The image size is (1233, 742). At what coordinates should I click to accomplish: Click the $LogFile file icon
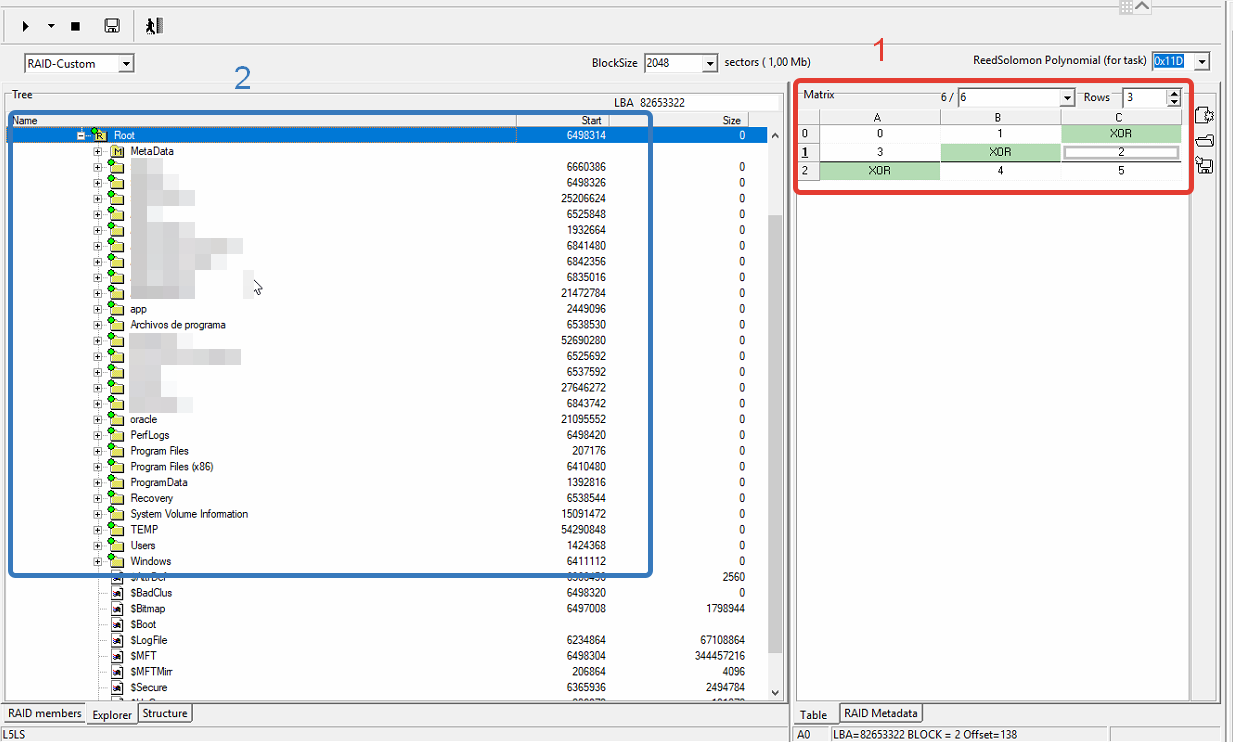(x=117, y=640)
